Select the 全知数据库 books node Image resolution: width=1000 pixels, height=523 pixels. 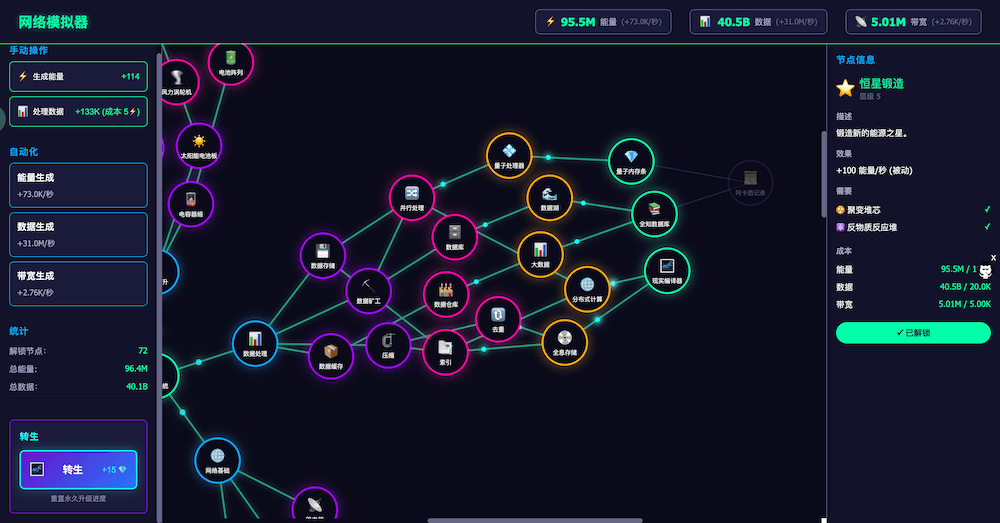pyautogui.click(x=654, y=213)
